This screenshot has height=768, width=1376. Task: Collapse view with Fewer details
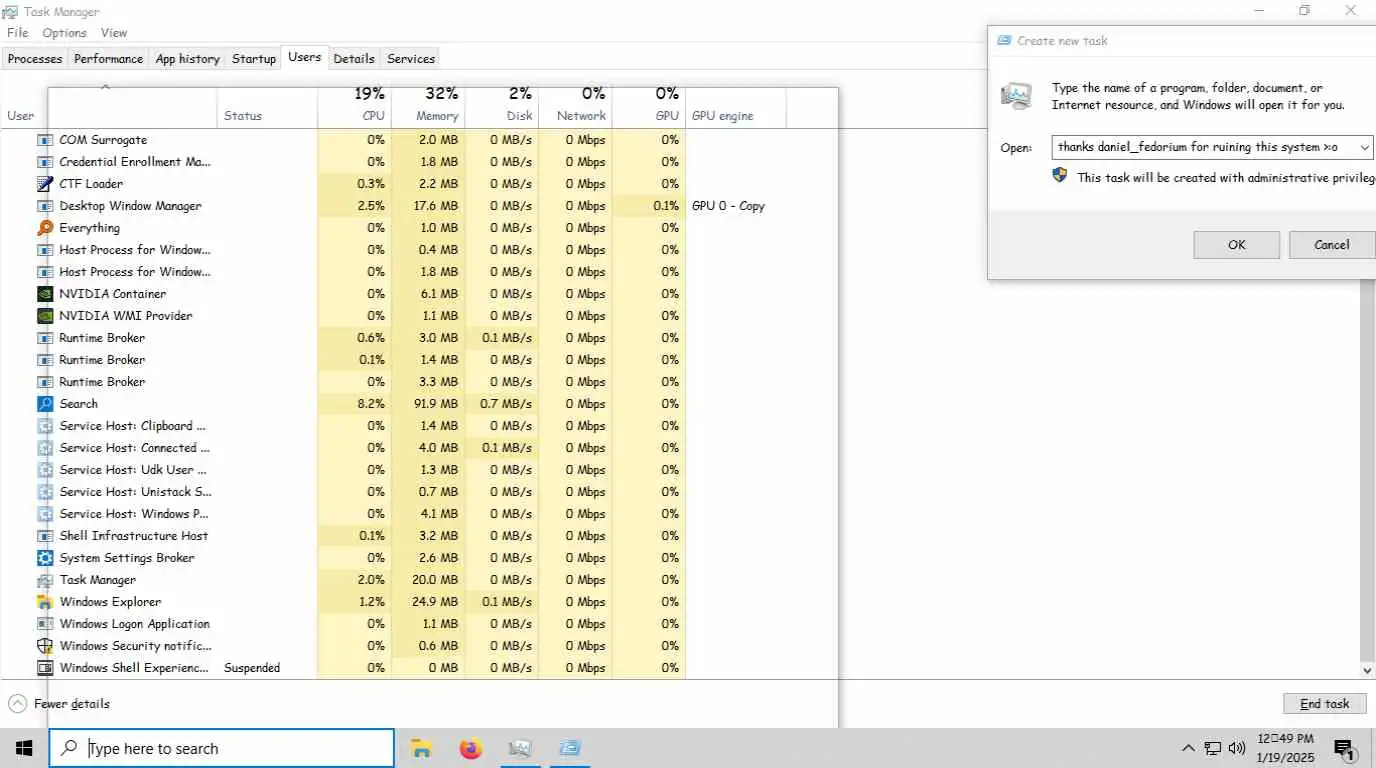tap(60, 704)
